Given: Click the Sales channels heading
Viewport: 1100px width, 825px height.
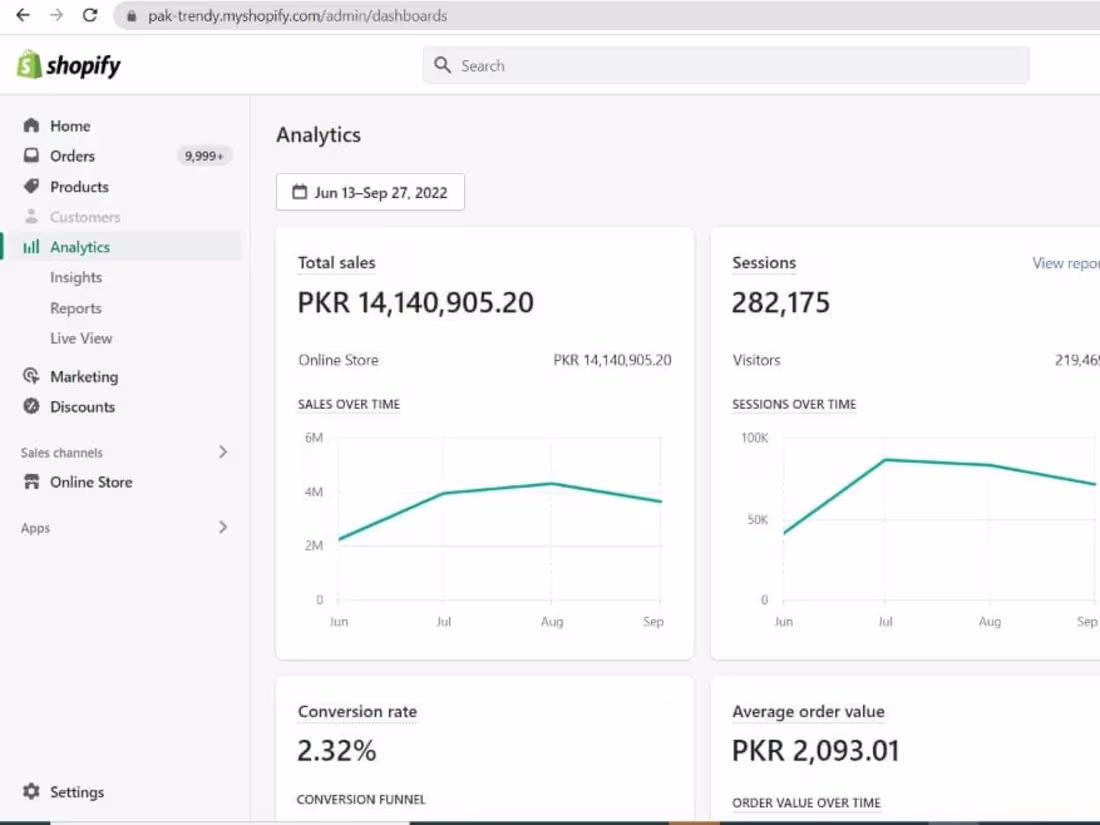Looking at the screenshot, I should click(62, 452).
